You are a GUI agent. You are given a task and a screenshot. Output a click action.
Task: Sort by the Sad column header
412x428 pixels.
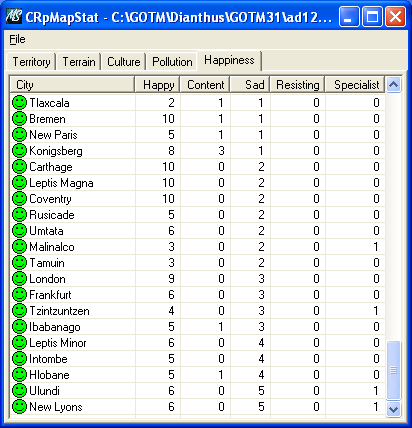[250, 85]
